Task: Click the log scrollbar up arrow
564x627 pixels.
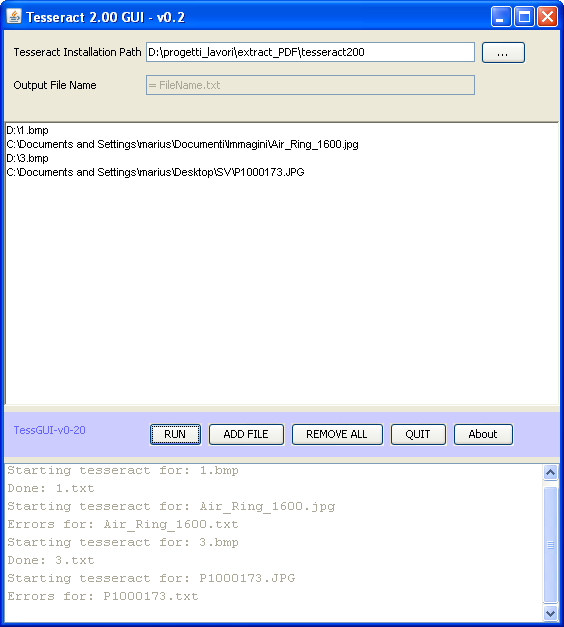Action: pyautogui.click(x=550, y=472)
